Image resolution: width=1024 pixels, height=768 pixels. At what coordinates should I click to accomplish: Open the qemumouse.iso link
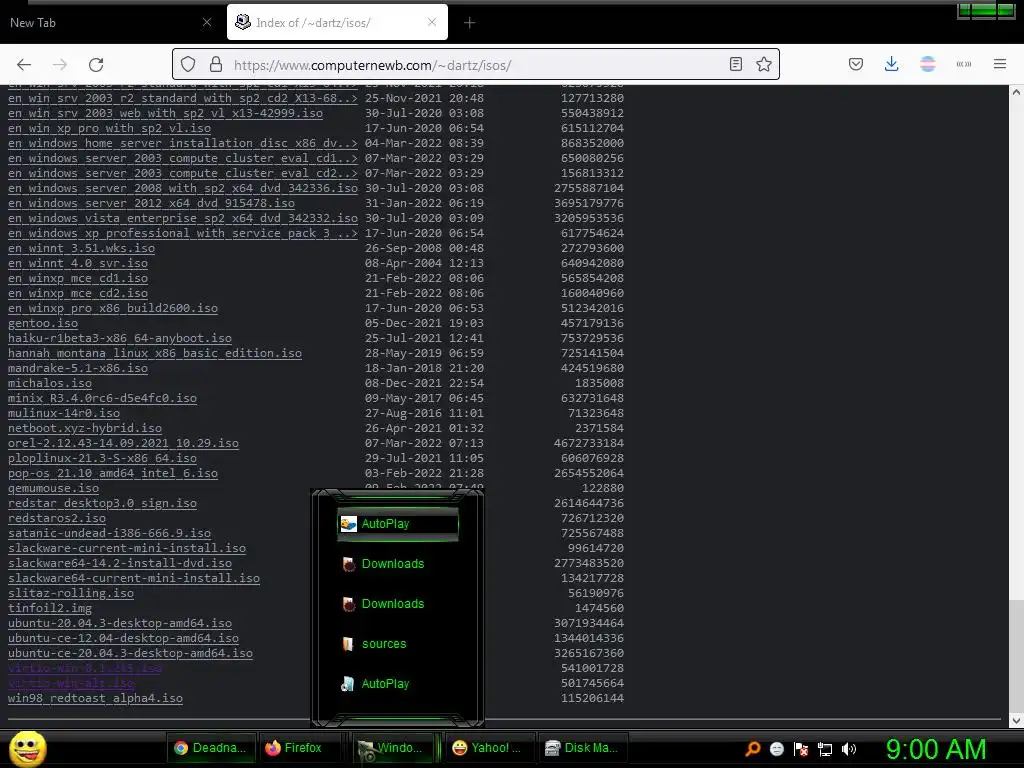tap(54, 488)
